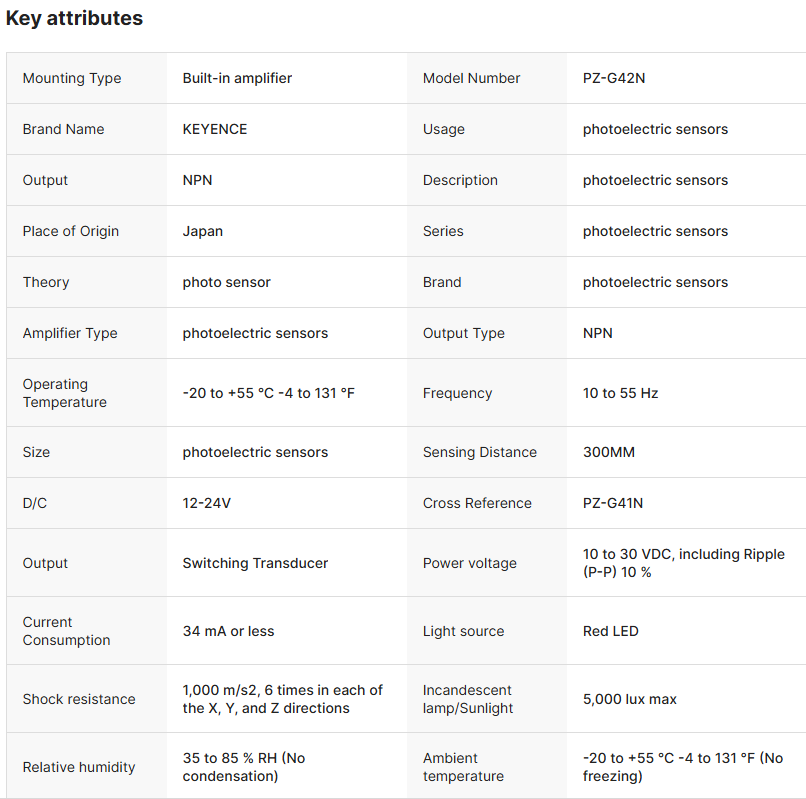Image resolution: width=806 pixels, height=799 pixels.
Task: Click the "Switching Transducer" output value
Action: click(x=255, y=563)
